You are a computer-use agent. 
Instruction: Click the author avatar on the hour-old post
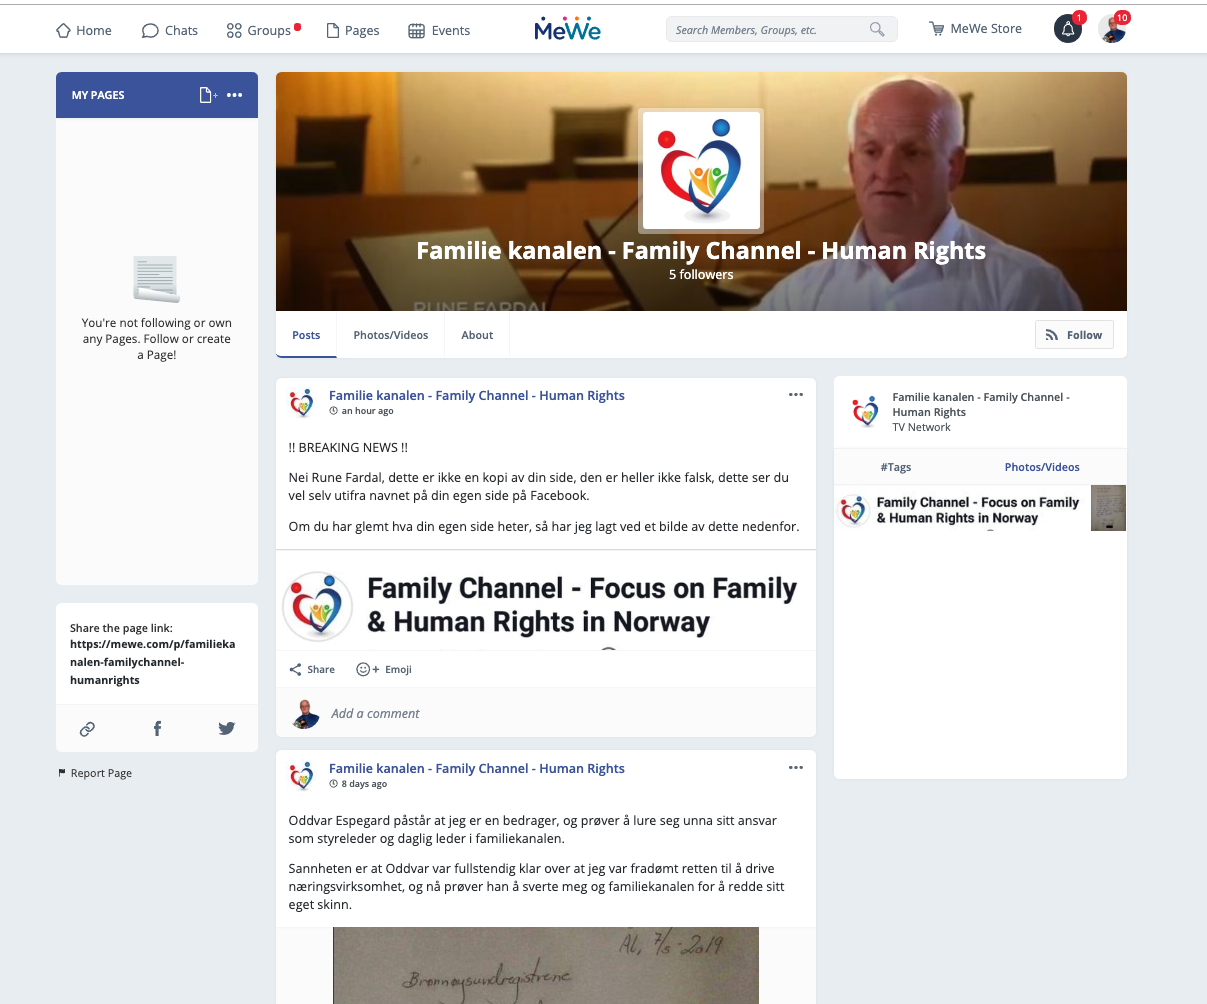click(x=301, y=403)
